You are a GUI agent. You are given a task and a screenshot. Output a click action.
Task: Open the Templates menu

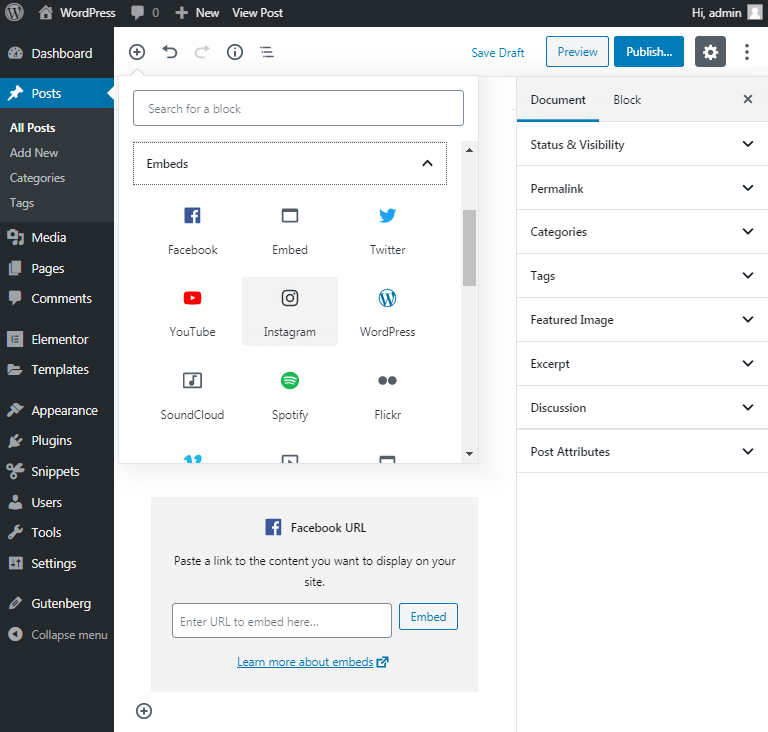pos(57,370)
